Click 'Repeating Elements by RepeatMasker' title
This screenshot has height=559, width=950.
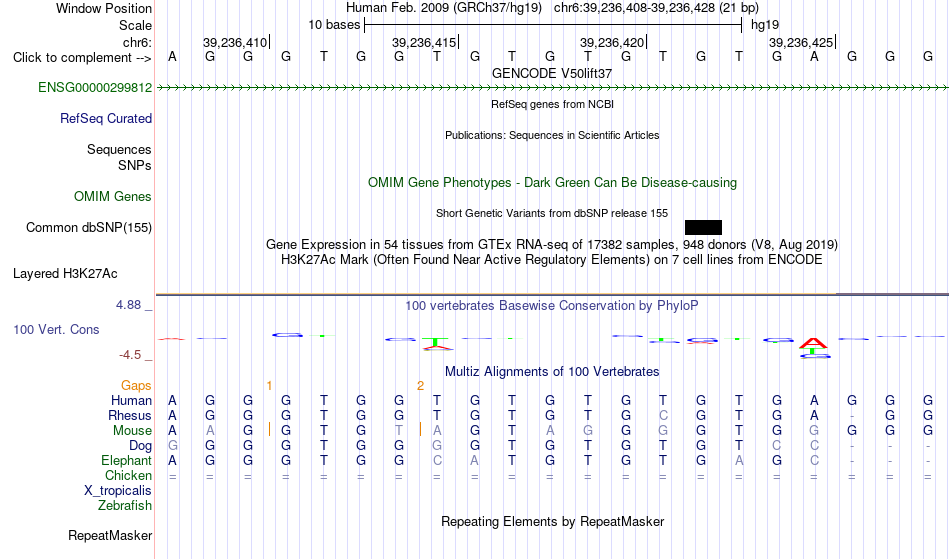(x=553, y=521)
